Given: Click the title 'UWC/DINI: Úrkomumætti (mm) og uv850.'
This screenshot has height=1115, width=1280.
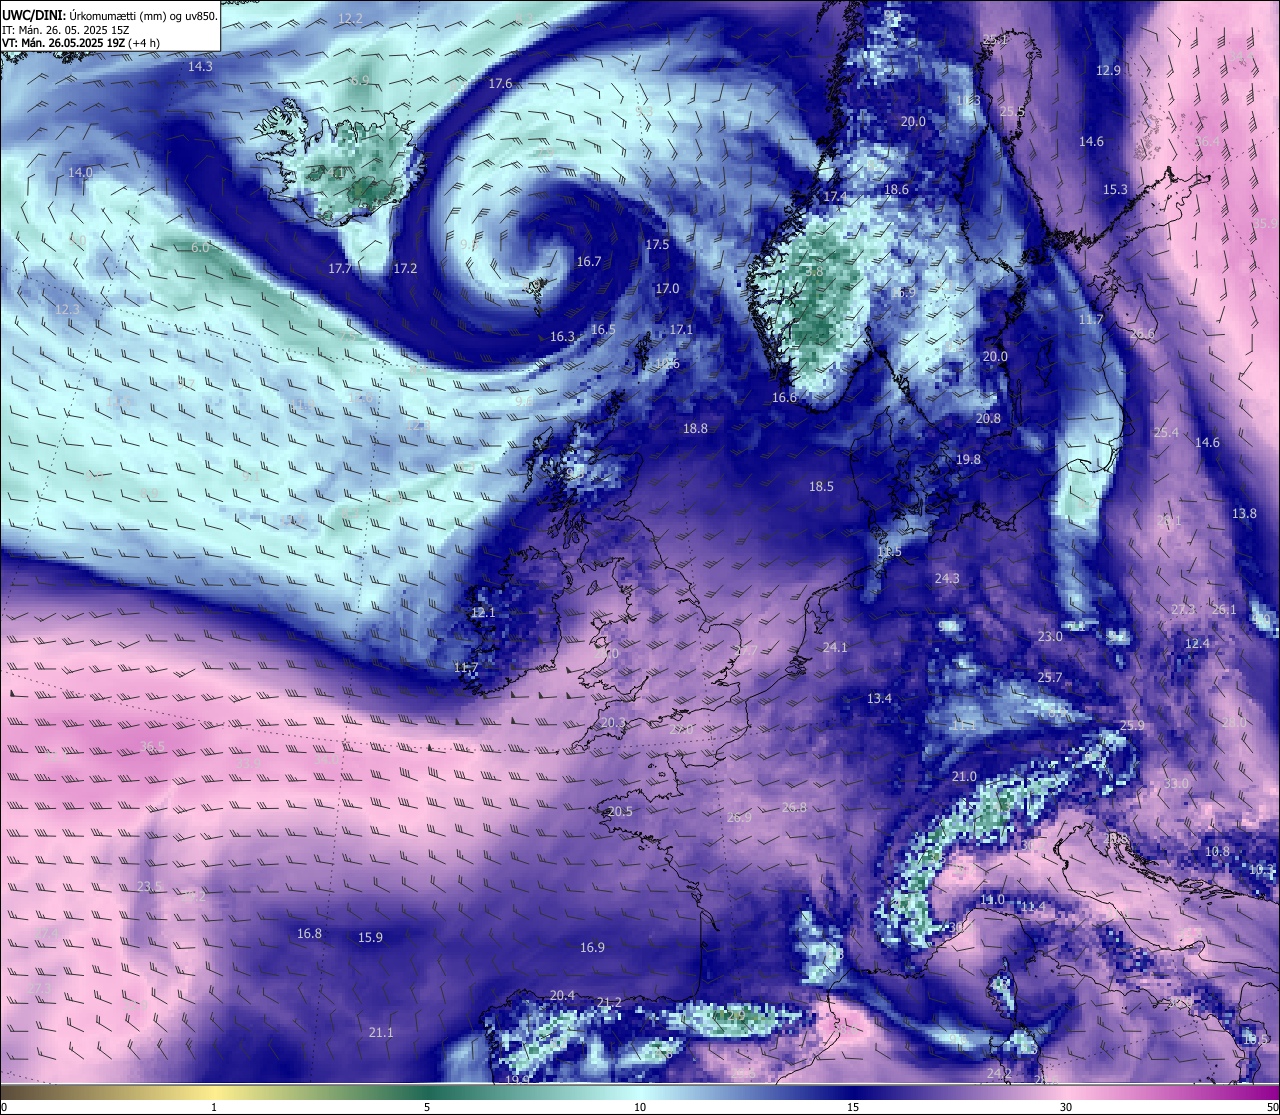Looking at the screenshot, I should coord(109,16).
